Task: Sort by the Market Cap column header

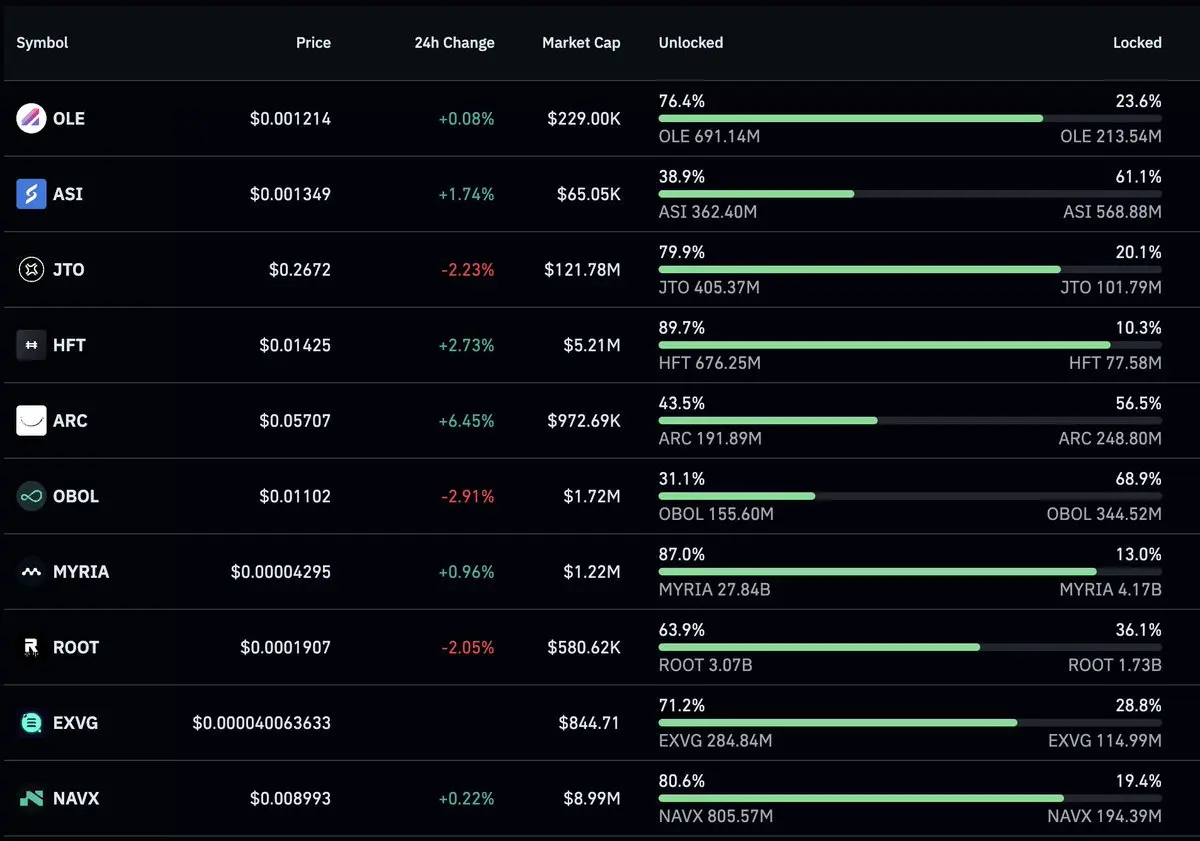Action: (x=581, y=43)
